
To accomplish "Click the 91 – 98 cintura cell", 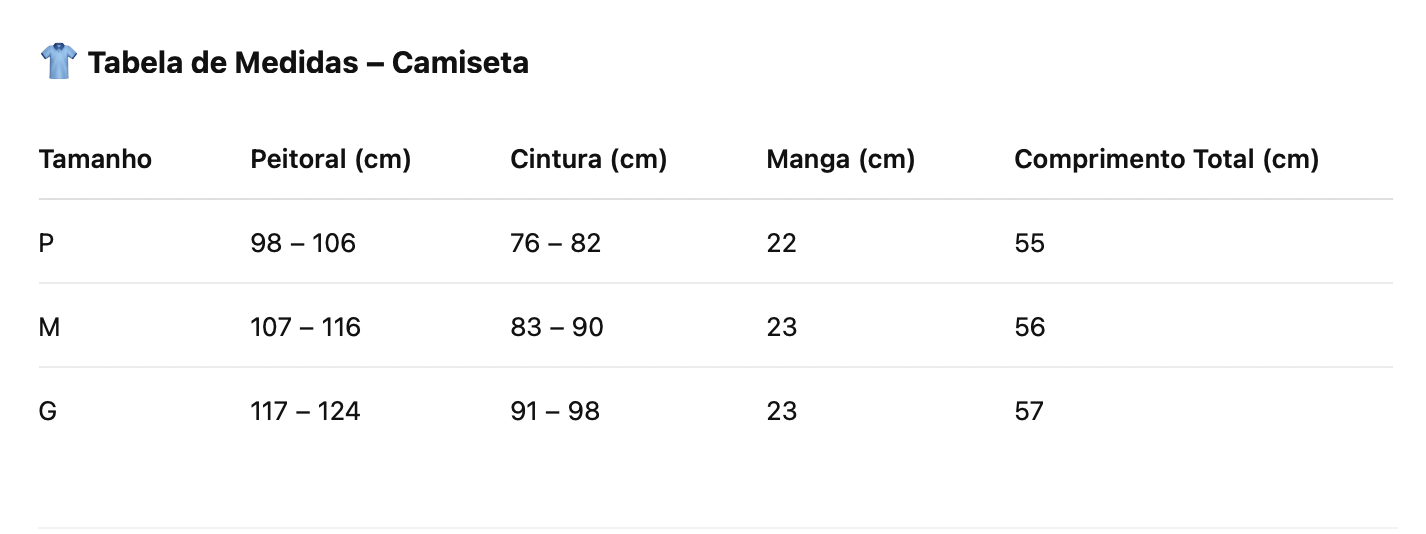I will point(555,411).
